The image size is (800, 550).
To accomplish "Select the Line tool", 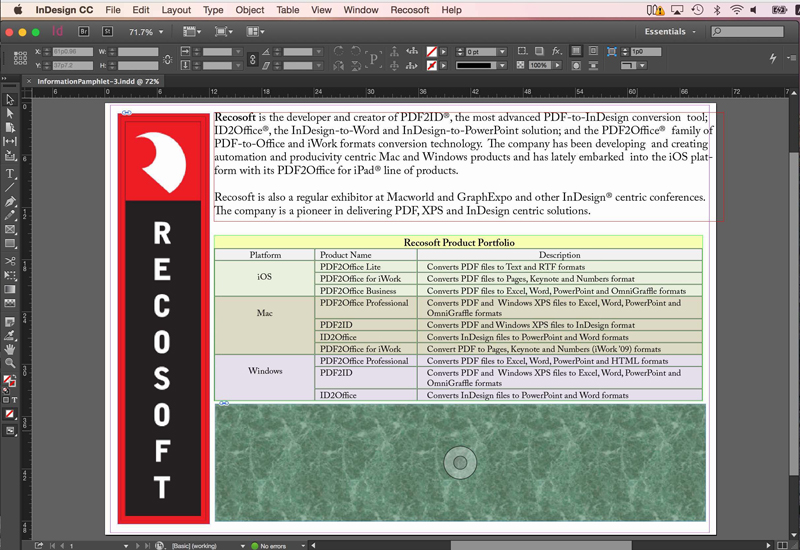I will [10, 187].
